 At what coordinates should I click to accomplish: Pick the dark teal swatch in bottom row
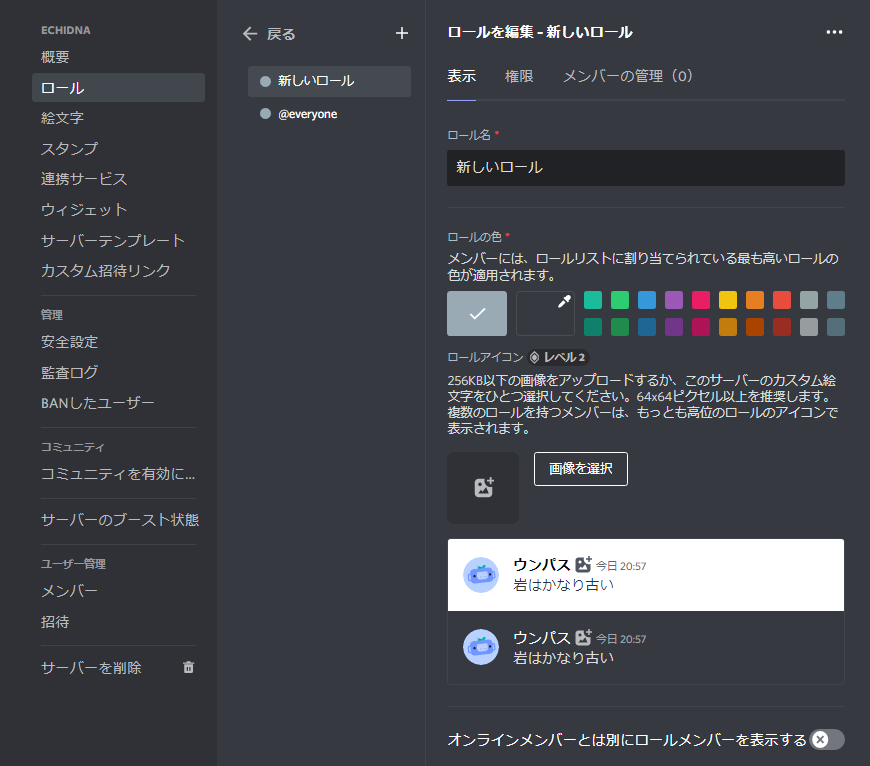593,327
